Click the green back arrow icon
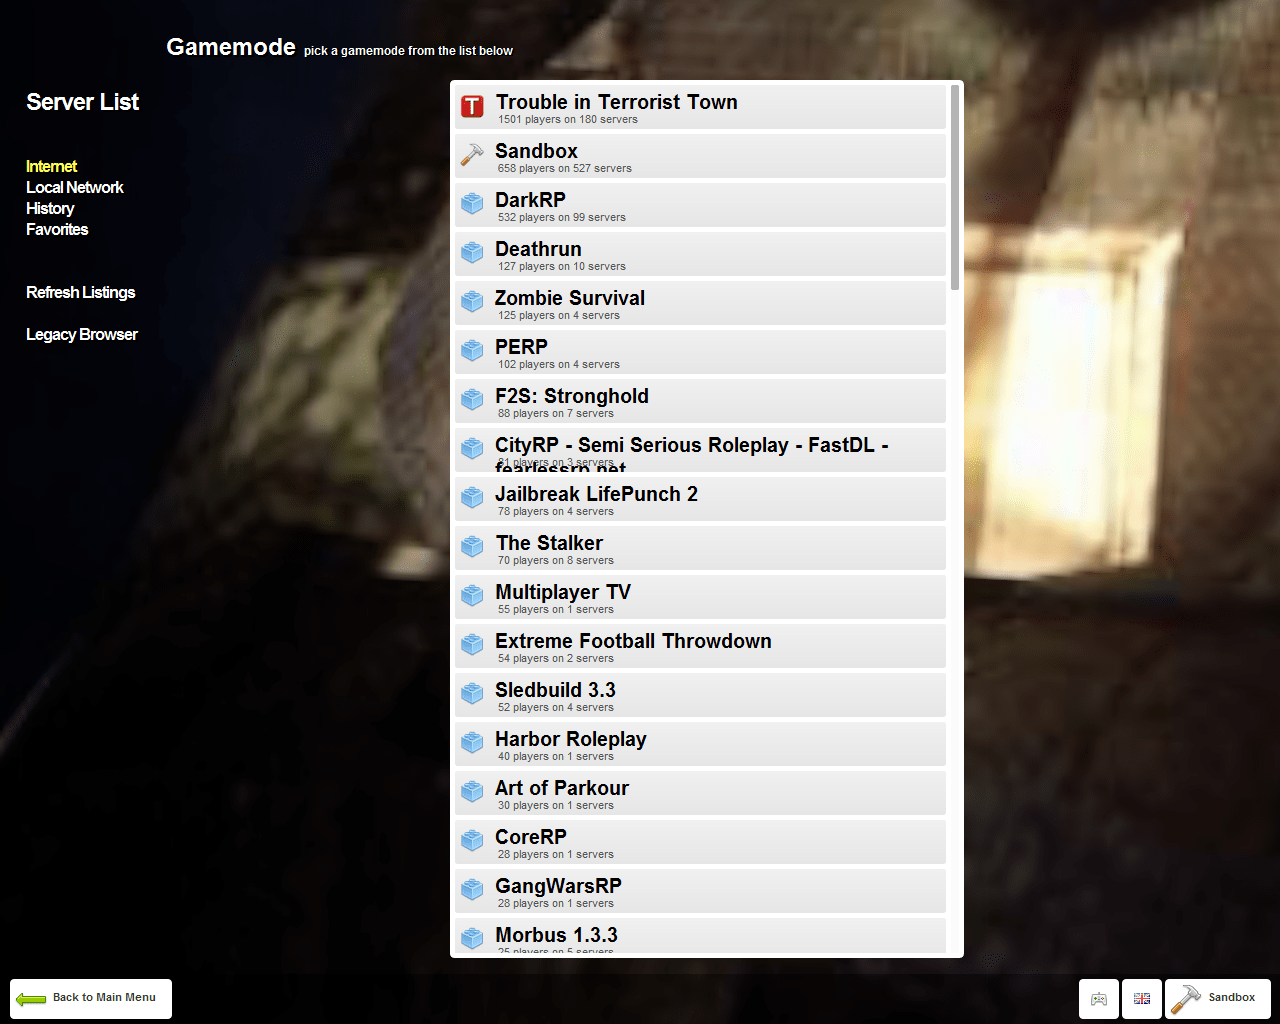 31,998
